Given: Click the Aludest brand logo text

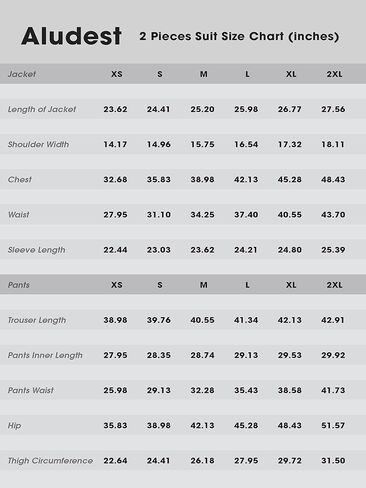Looking at the screenshot, I should click(71, 36).
